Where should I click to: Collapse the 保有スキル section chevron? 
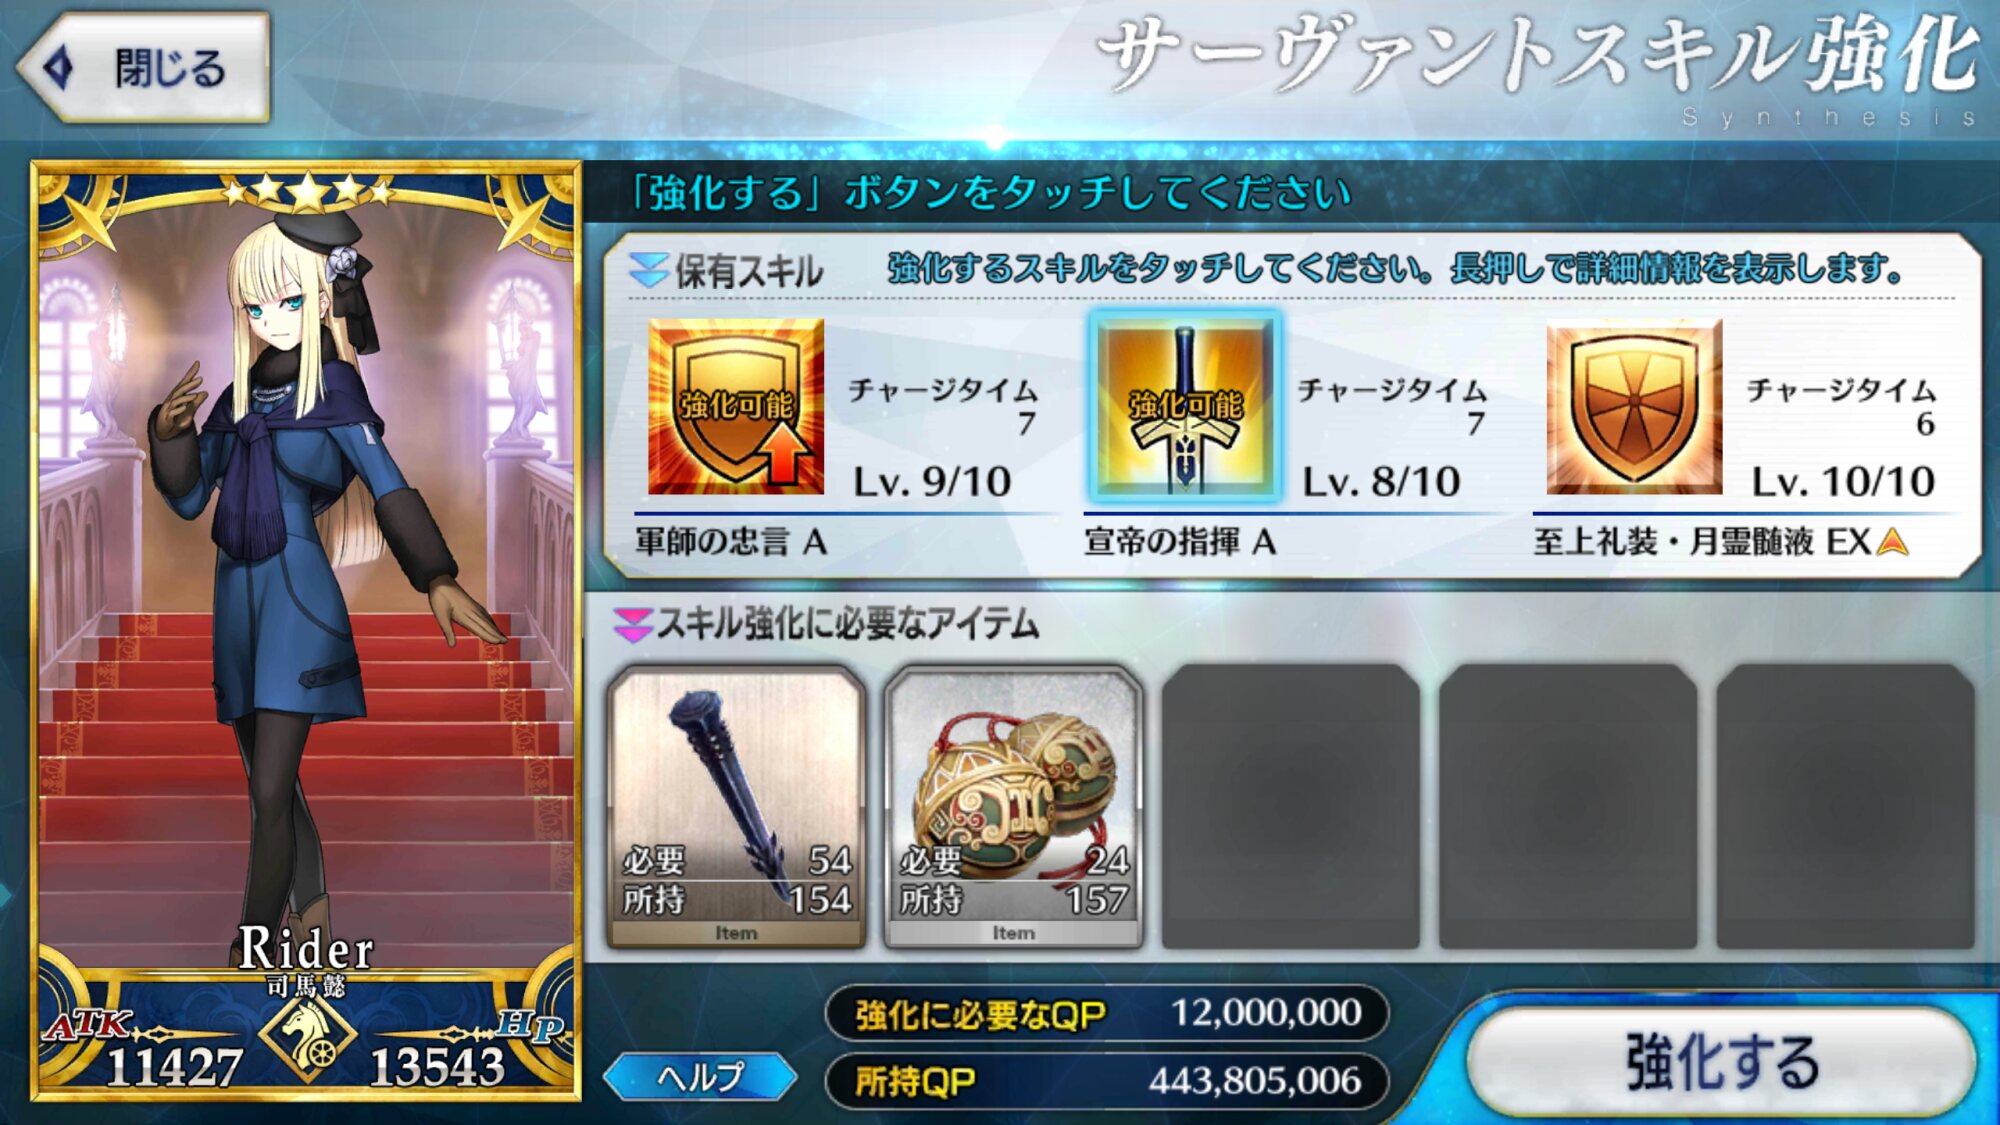pos(648,270)
